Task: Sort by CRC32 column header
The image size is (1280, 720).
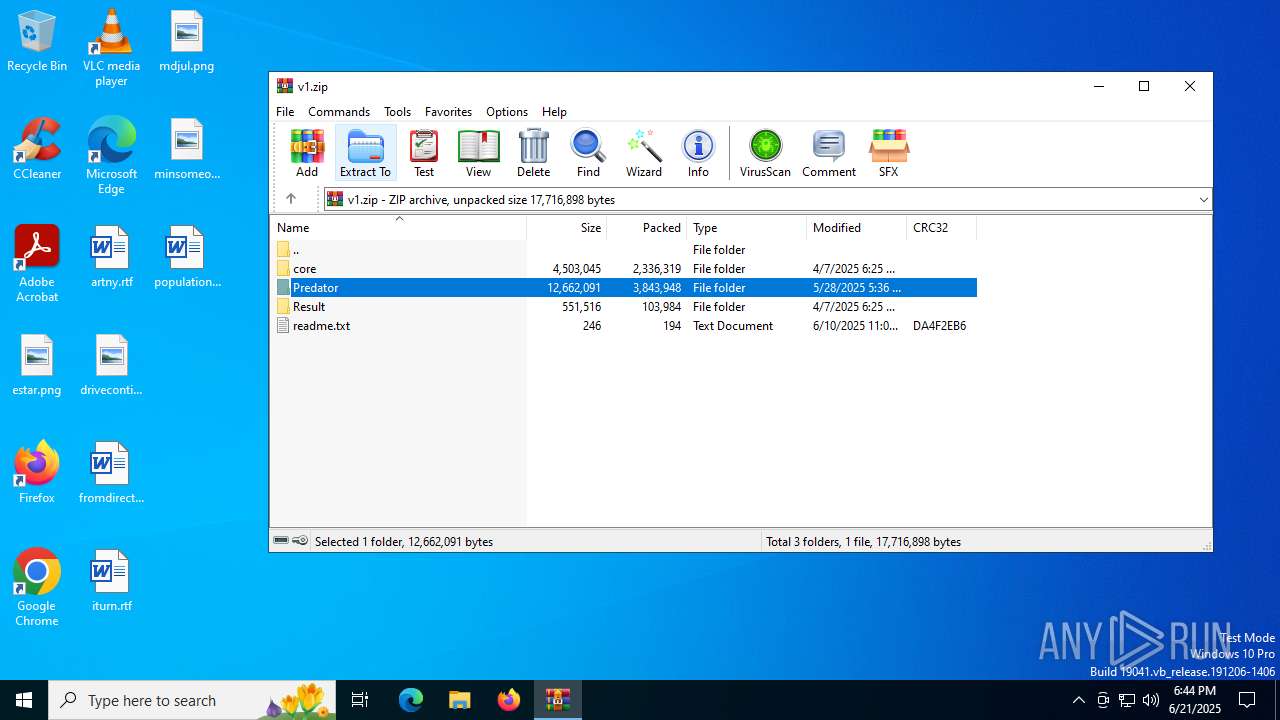Action: tap(941, 227)
